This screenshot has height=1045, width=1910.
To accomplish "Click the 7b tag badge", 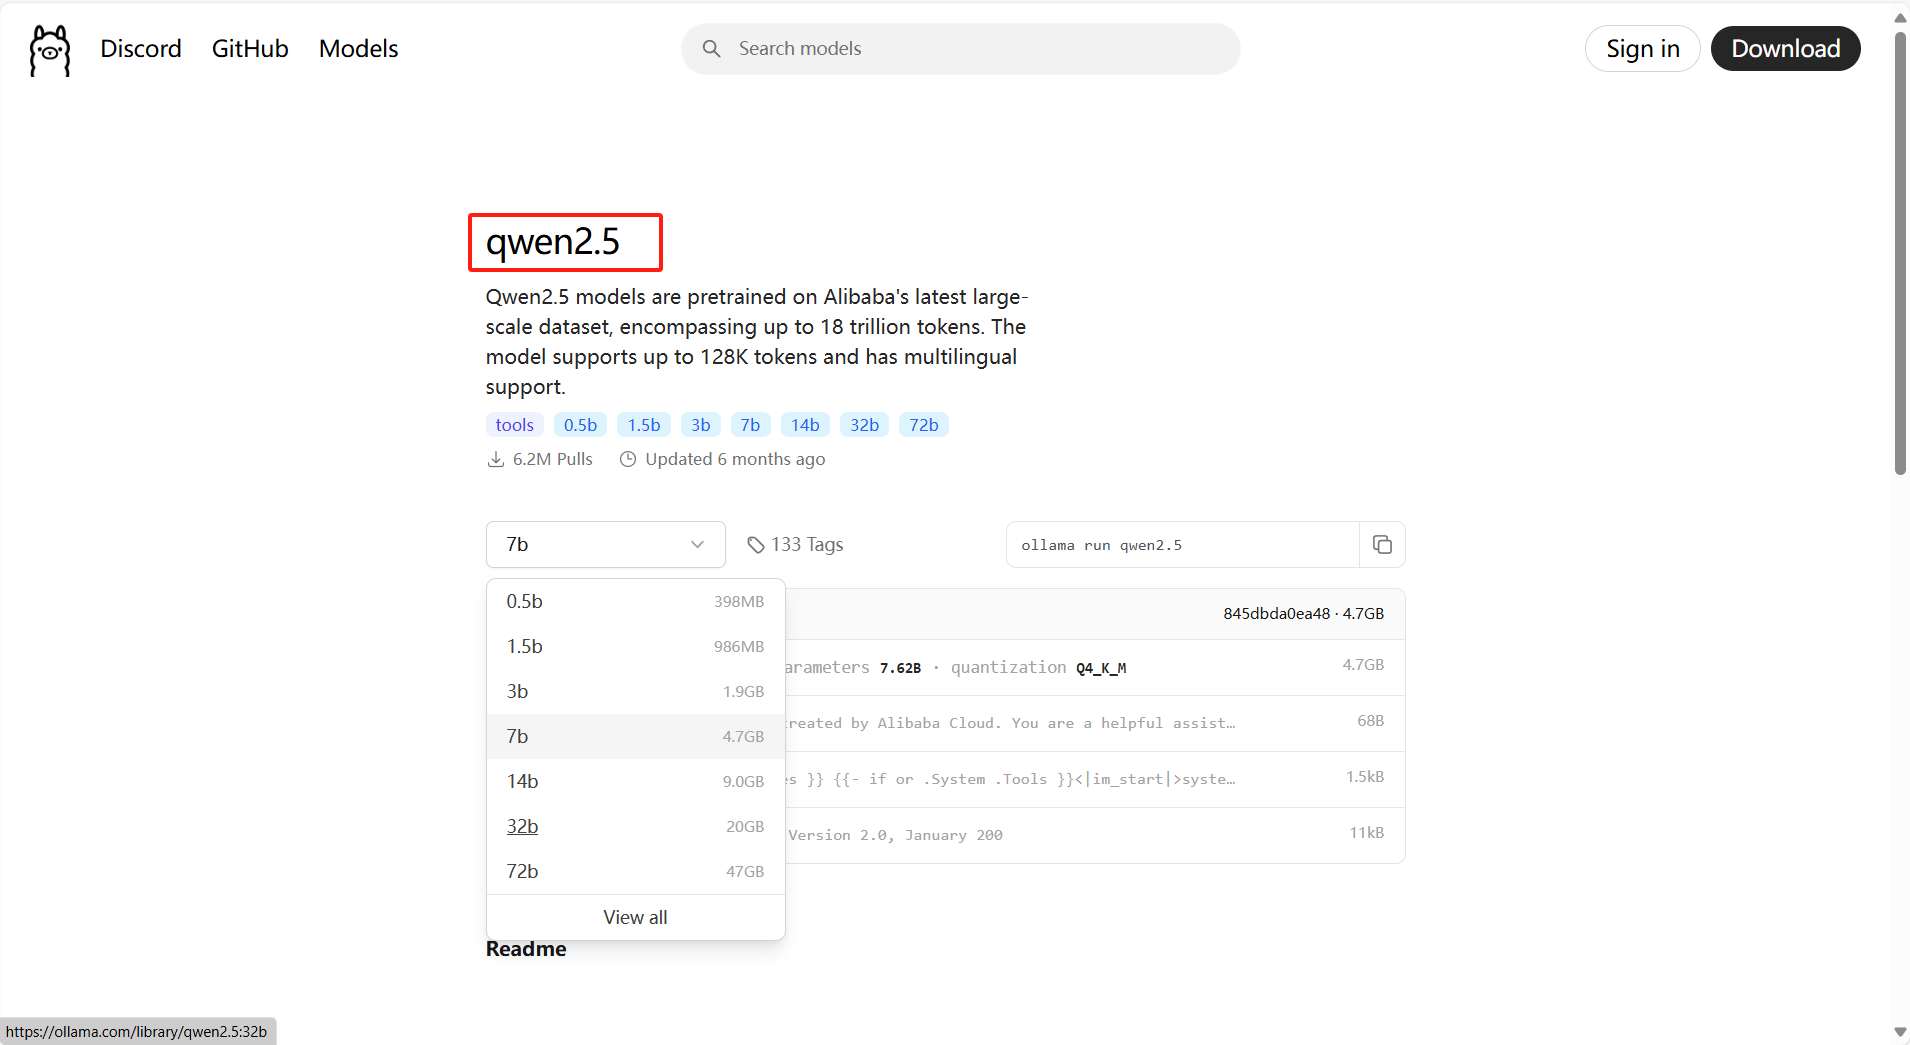I will [x=750, y=425].
